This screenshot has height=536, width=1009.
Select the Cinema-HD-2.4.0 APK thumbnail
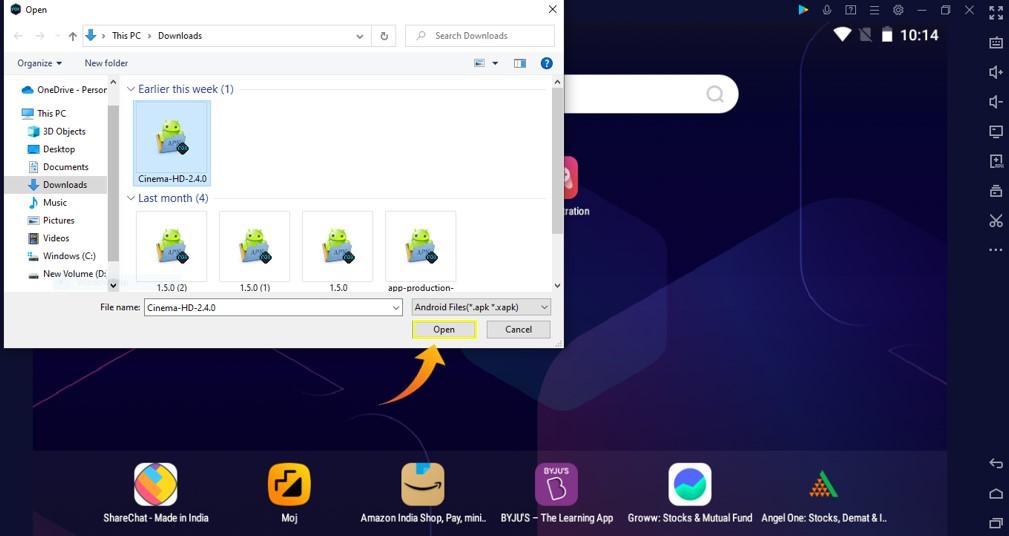click(x=172, y=143)
